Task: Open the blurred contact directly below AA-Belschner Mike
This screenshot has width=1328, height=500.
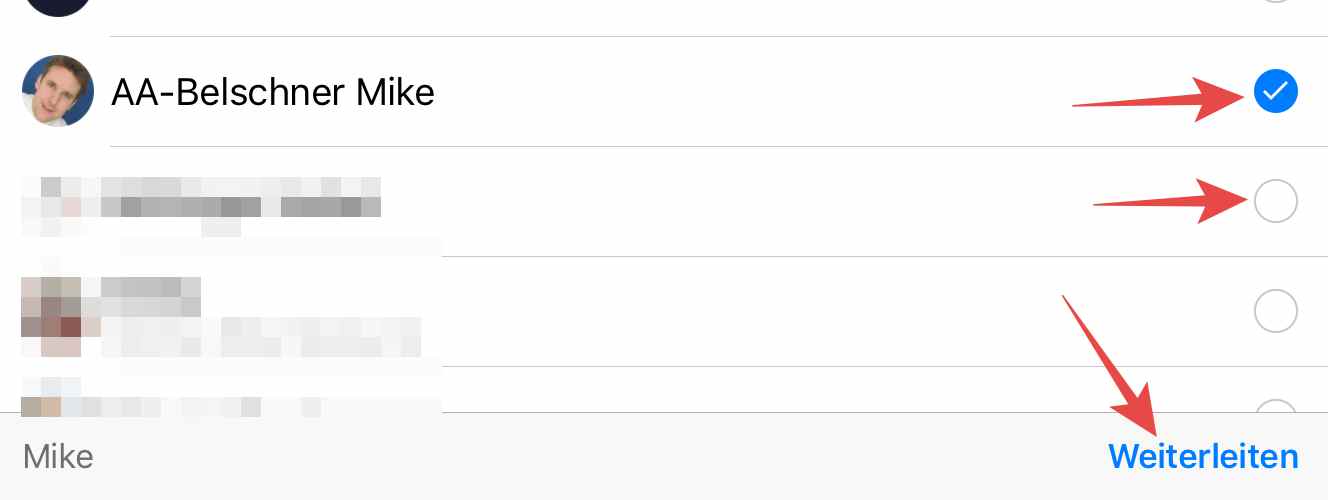Action: pyautogui.click(x=664, y=202)
